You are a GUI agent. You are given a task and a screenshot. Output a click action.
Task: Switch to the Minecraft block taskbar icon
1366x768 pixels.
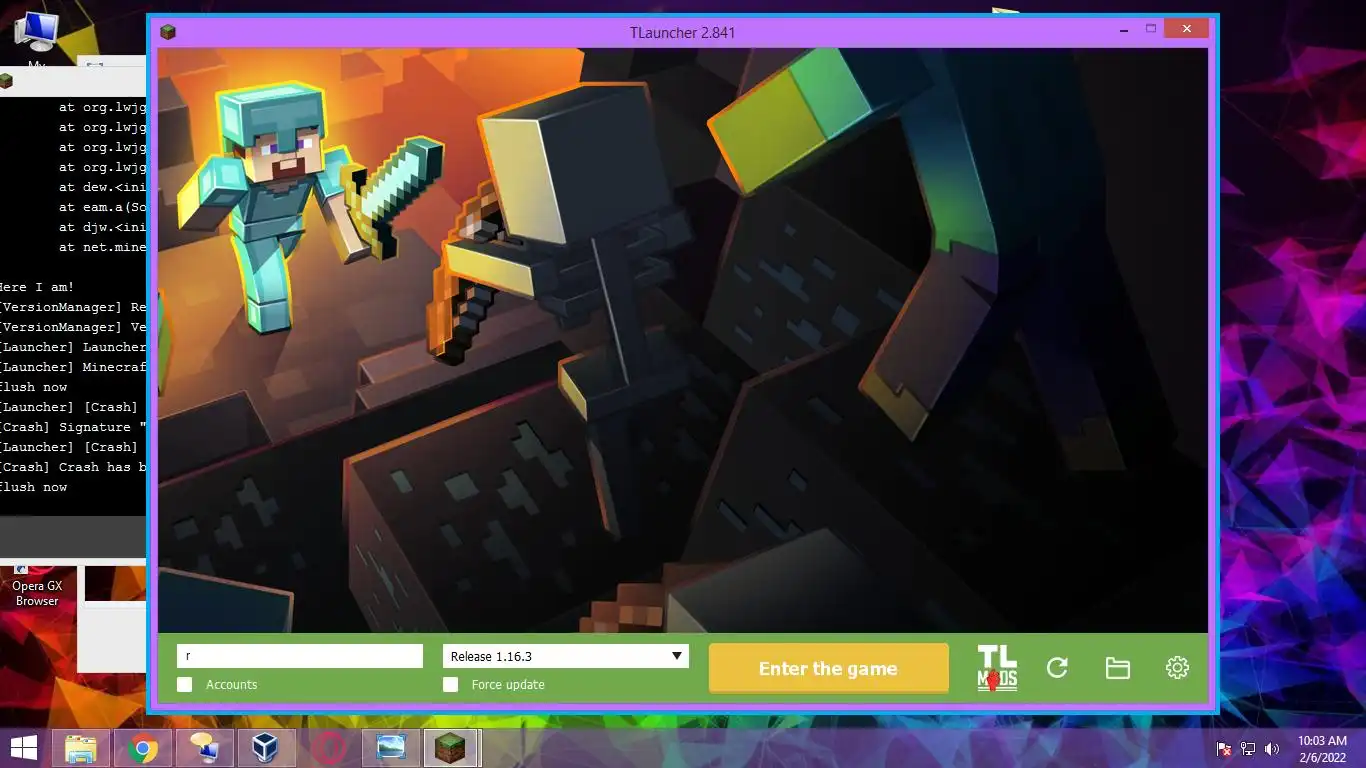click(x=452, y=748)
